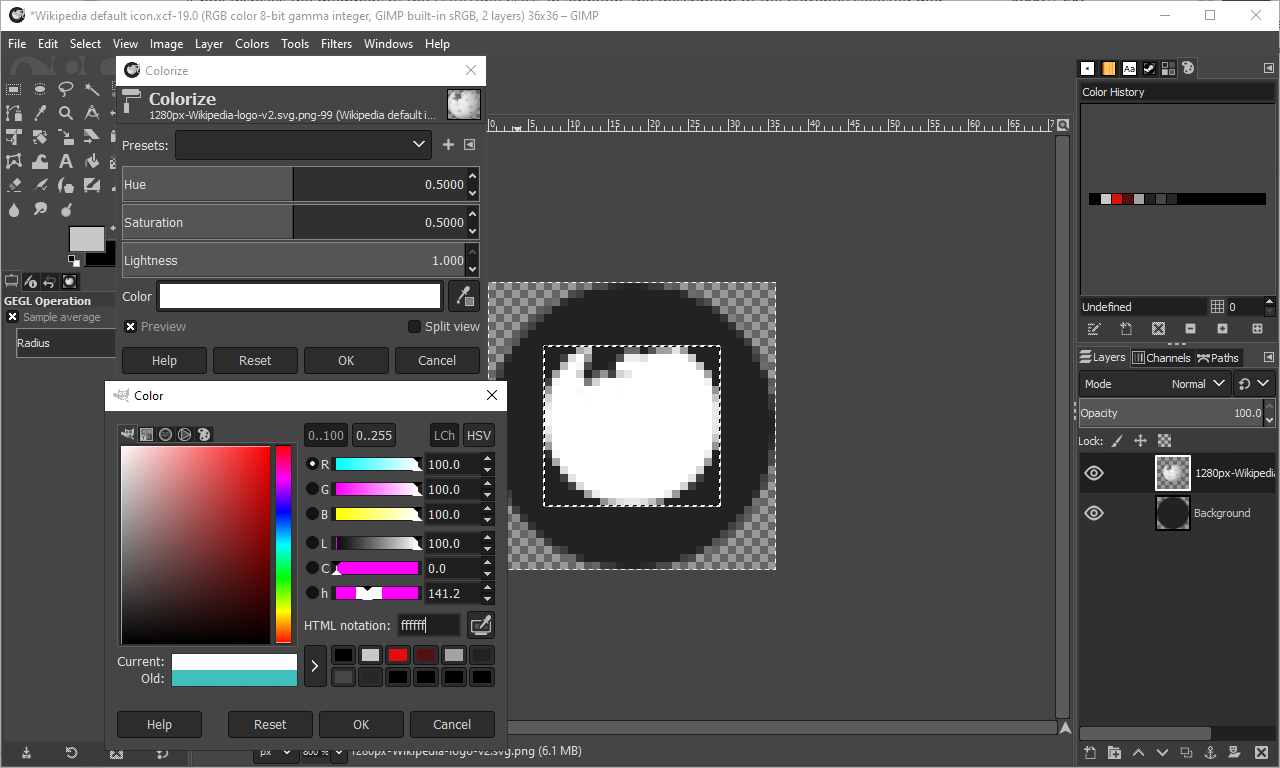
Task: Select the G channel radio button
Action: 313,489
